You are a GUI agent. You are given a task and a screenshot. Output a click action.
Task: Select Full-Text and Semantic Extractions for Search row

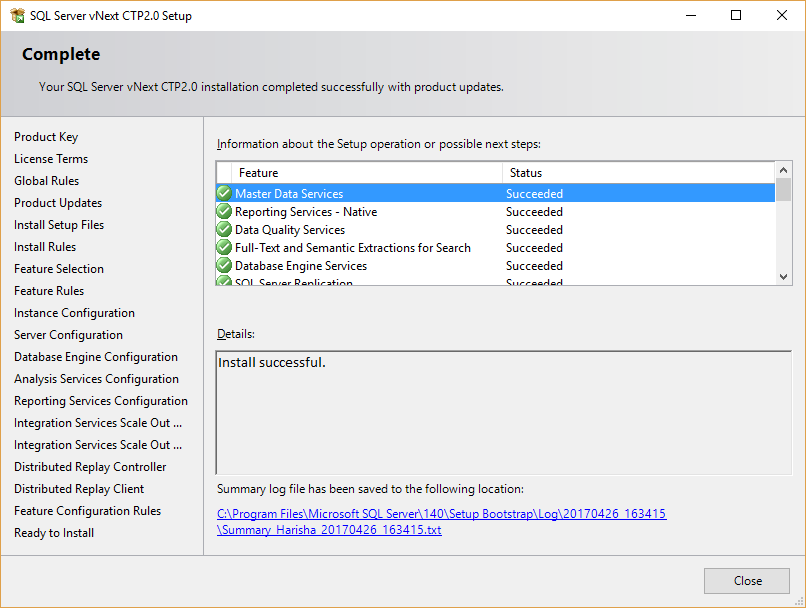496,247
